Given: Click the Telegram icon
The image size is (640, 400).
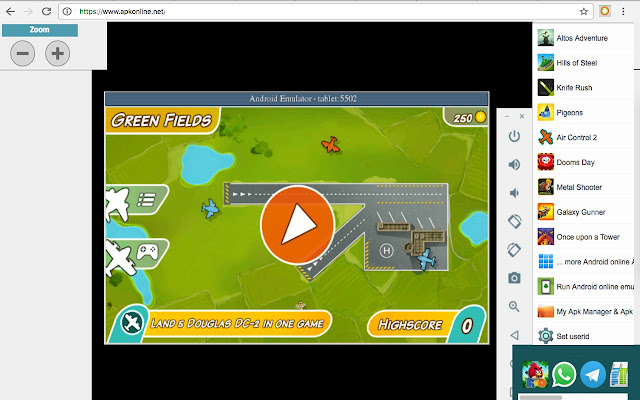Looking at the screenshot, I should 593,374.
